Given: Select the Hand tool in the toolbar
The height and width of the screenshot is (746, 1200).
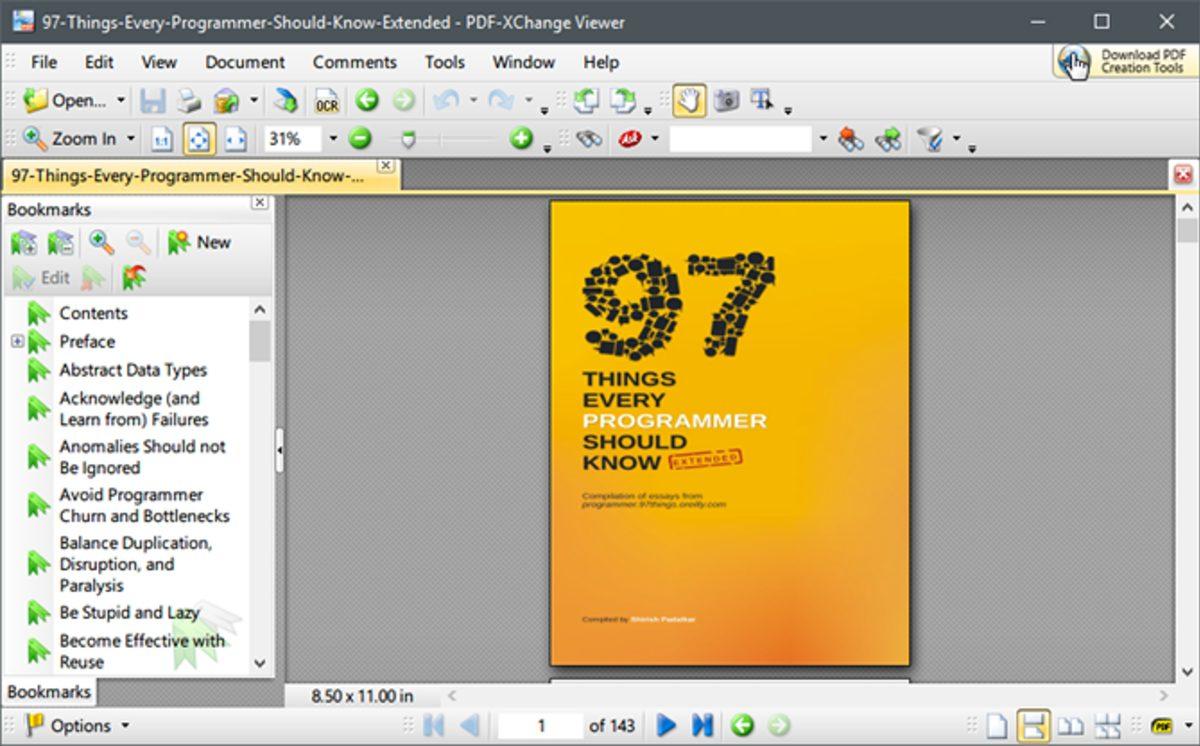Looking at the screenshot, I should pyautogui.click(x=688, y=100).
